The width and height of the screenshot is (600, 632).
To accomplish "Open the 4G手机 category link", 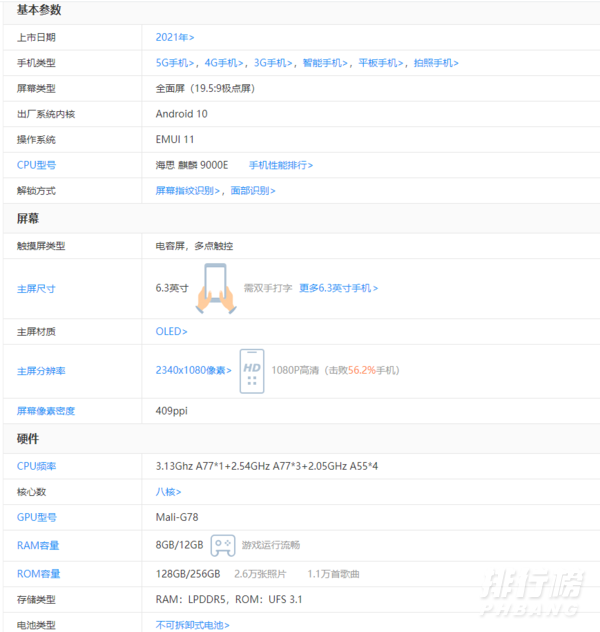I will pos(224,63).
